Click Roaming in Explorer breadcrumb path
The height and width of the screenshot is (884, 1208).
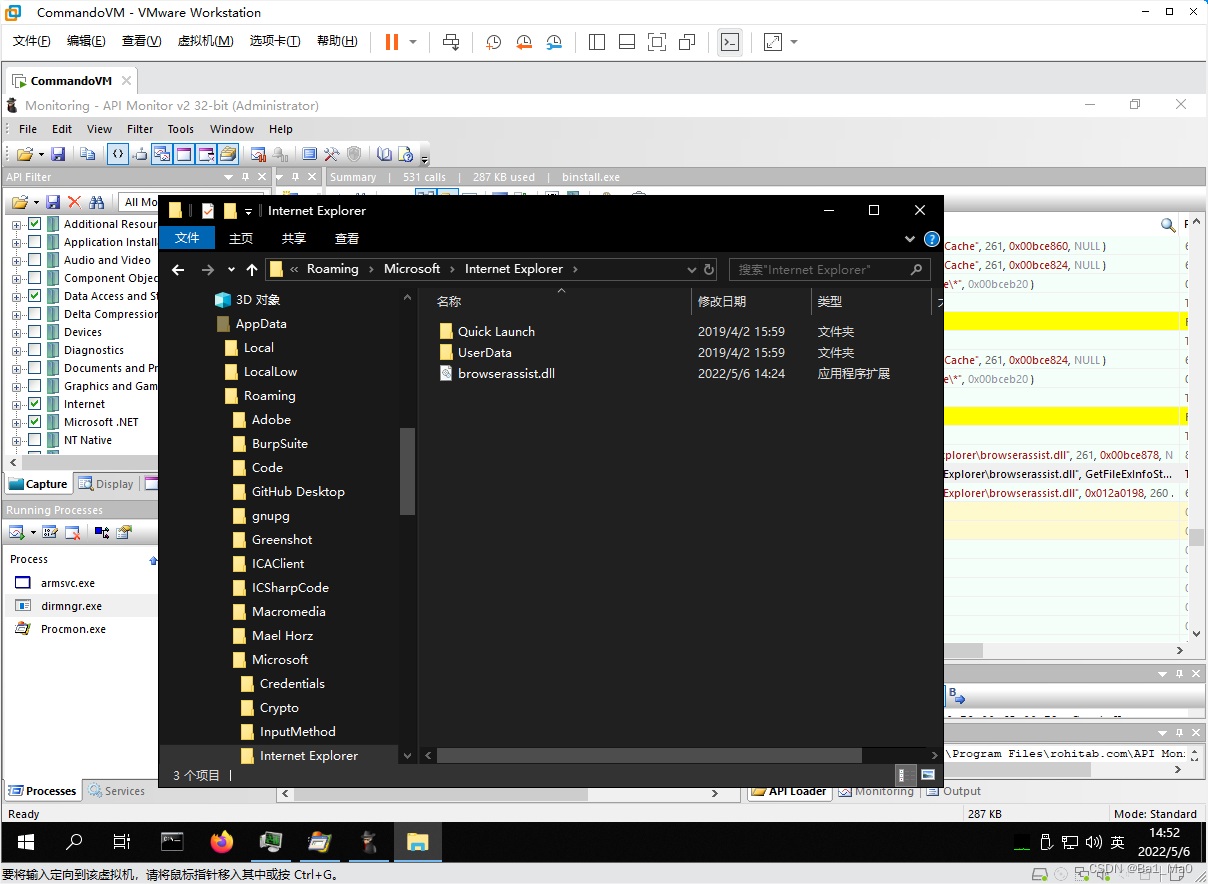332,269
